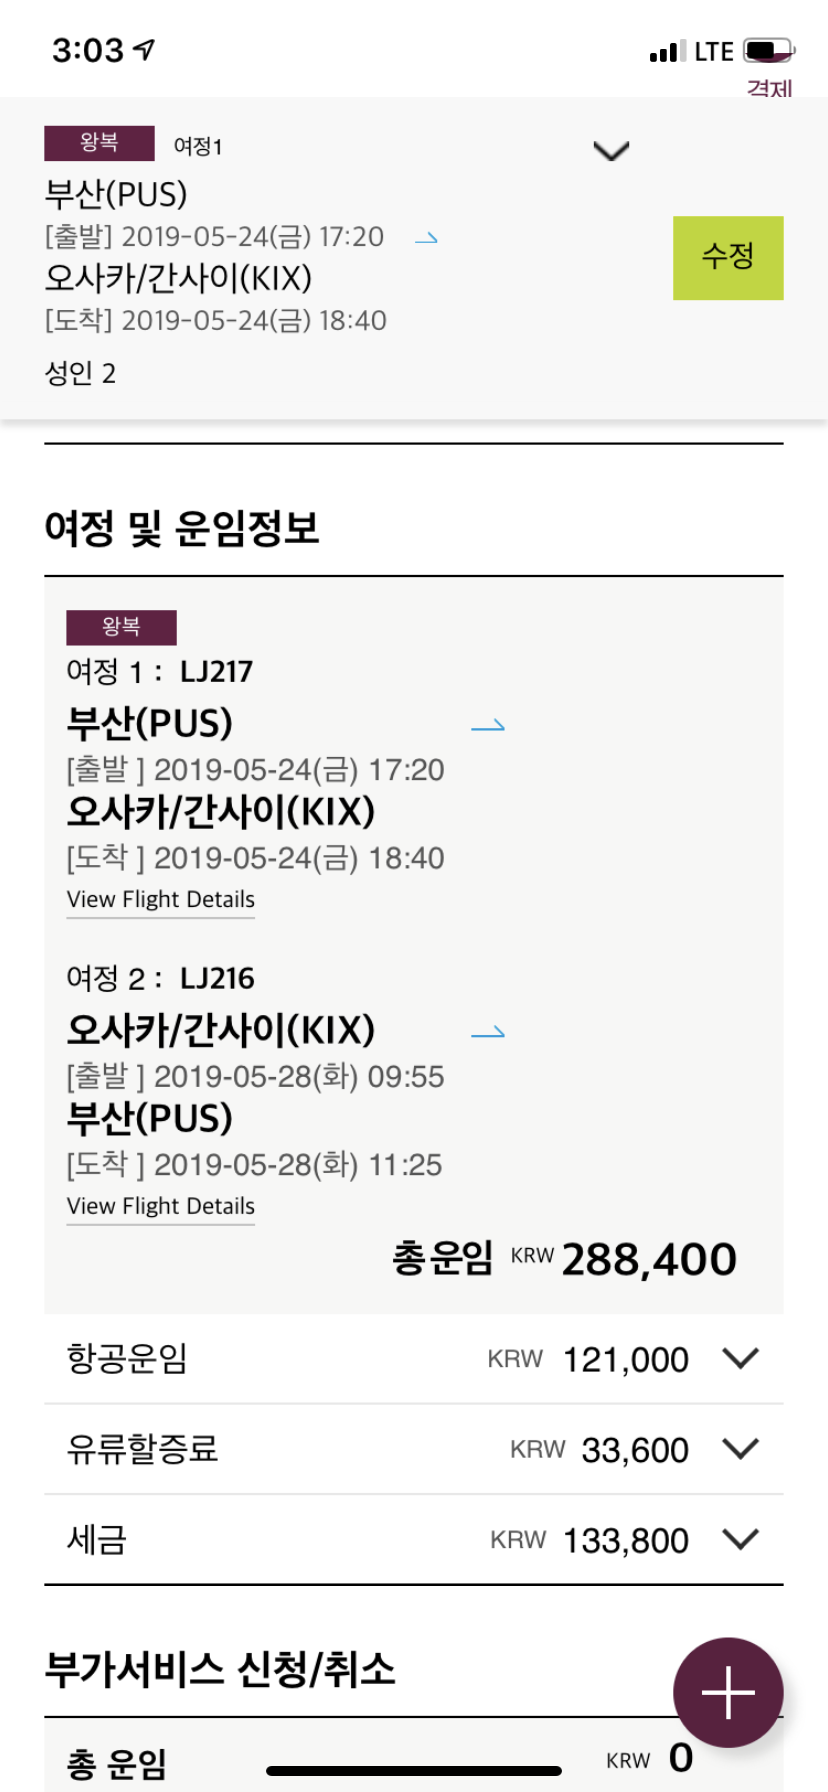The height and width of the screenshot is (1792, 828).
Task: Tap the blue arrow beside 여정 2 오사카/간사이(KIX)
Action: pos(488,1032)
